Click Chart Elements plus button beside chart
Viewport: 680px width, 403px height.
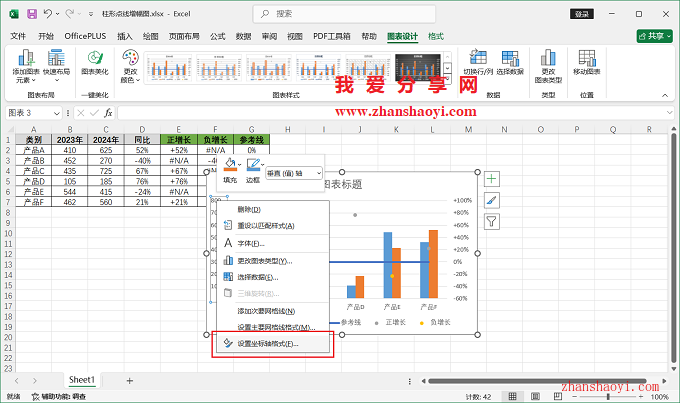pos(491,179)
